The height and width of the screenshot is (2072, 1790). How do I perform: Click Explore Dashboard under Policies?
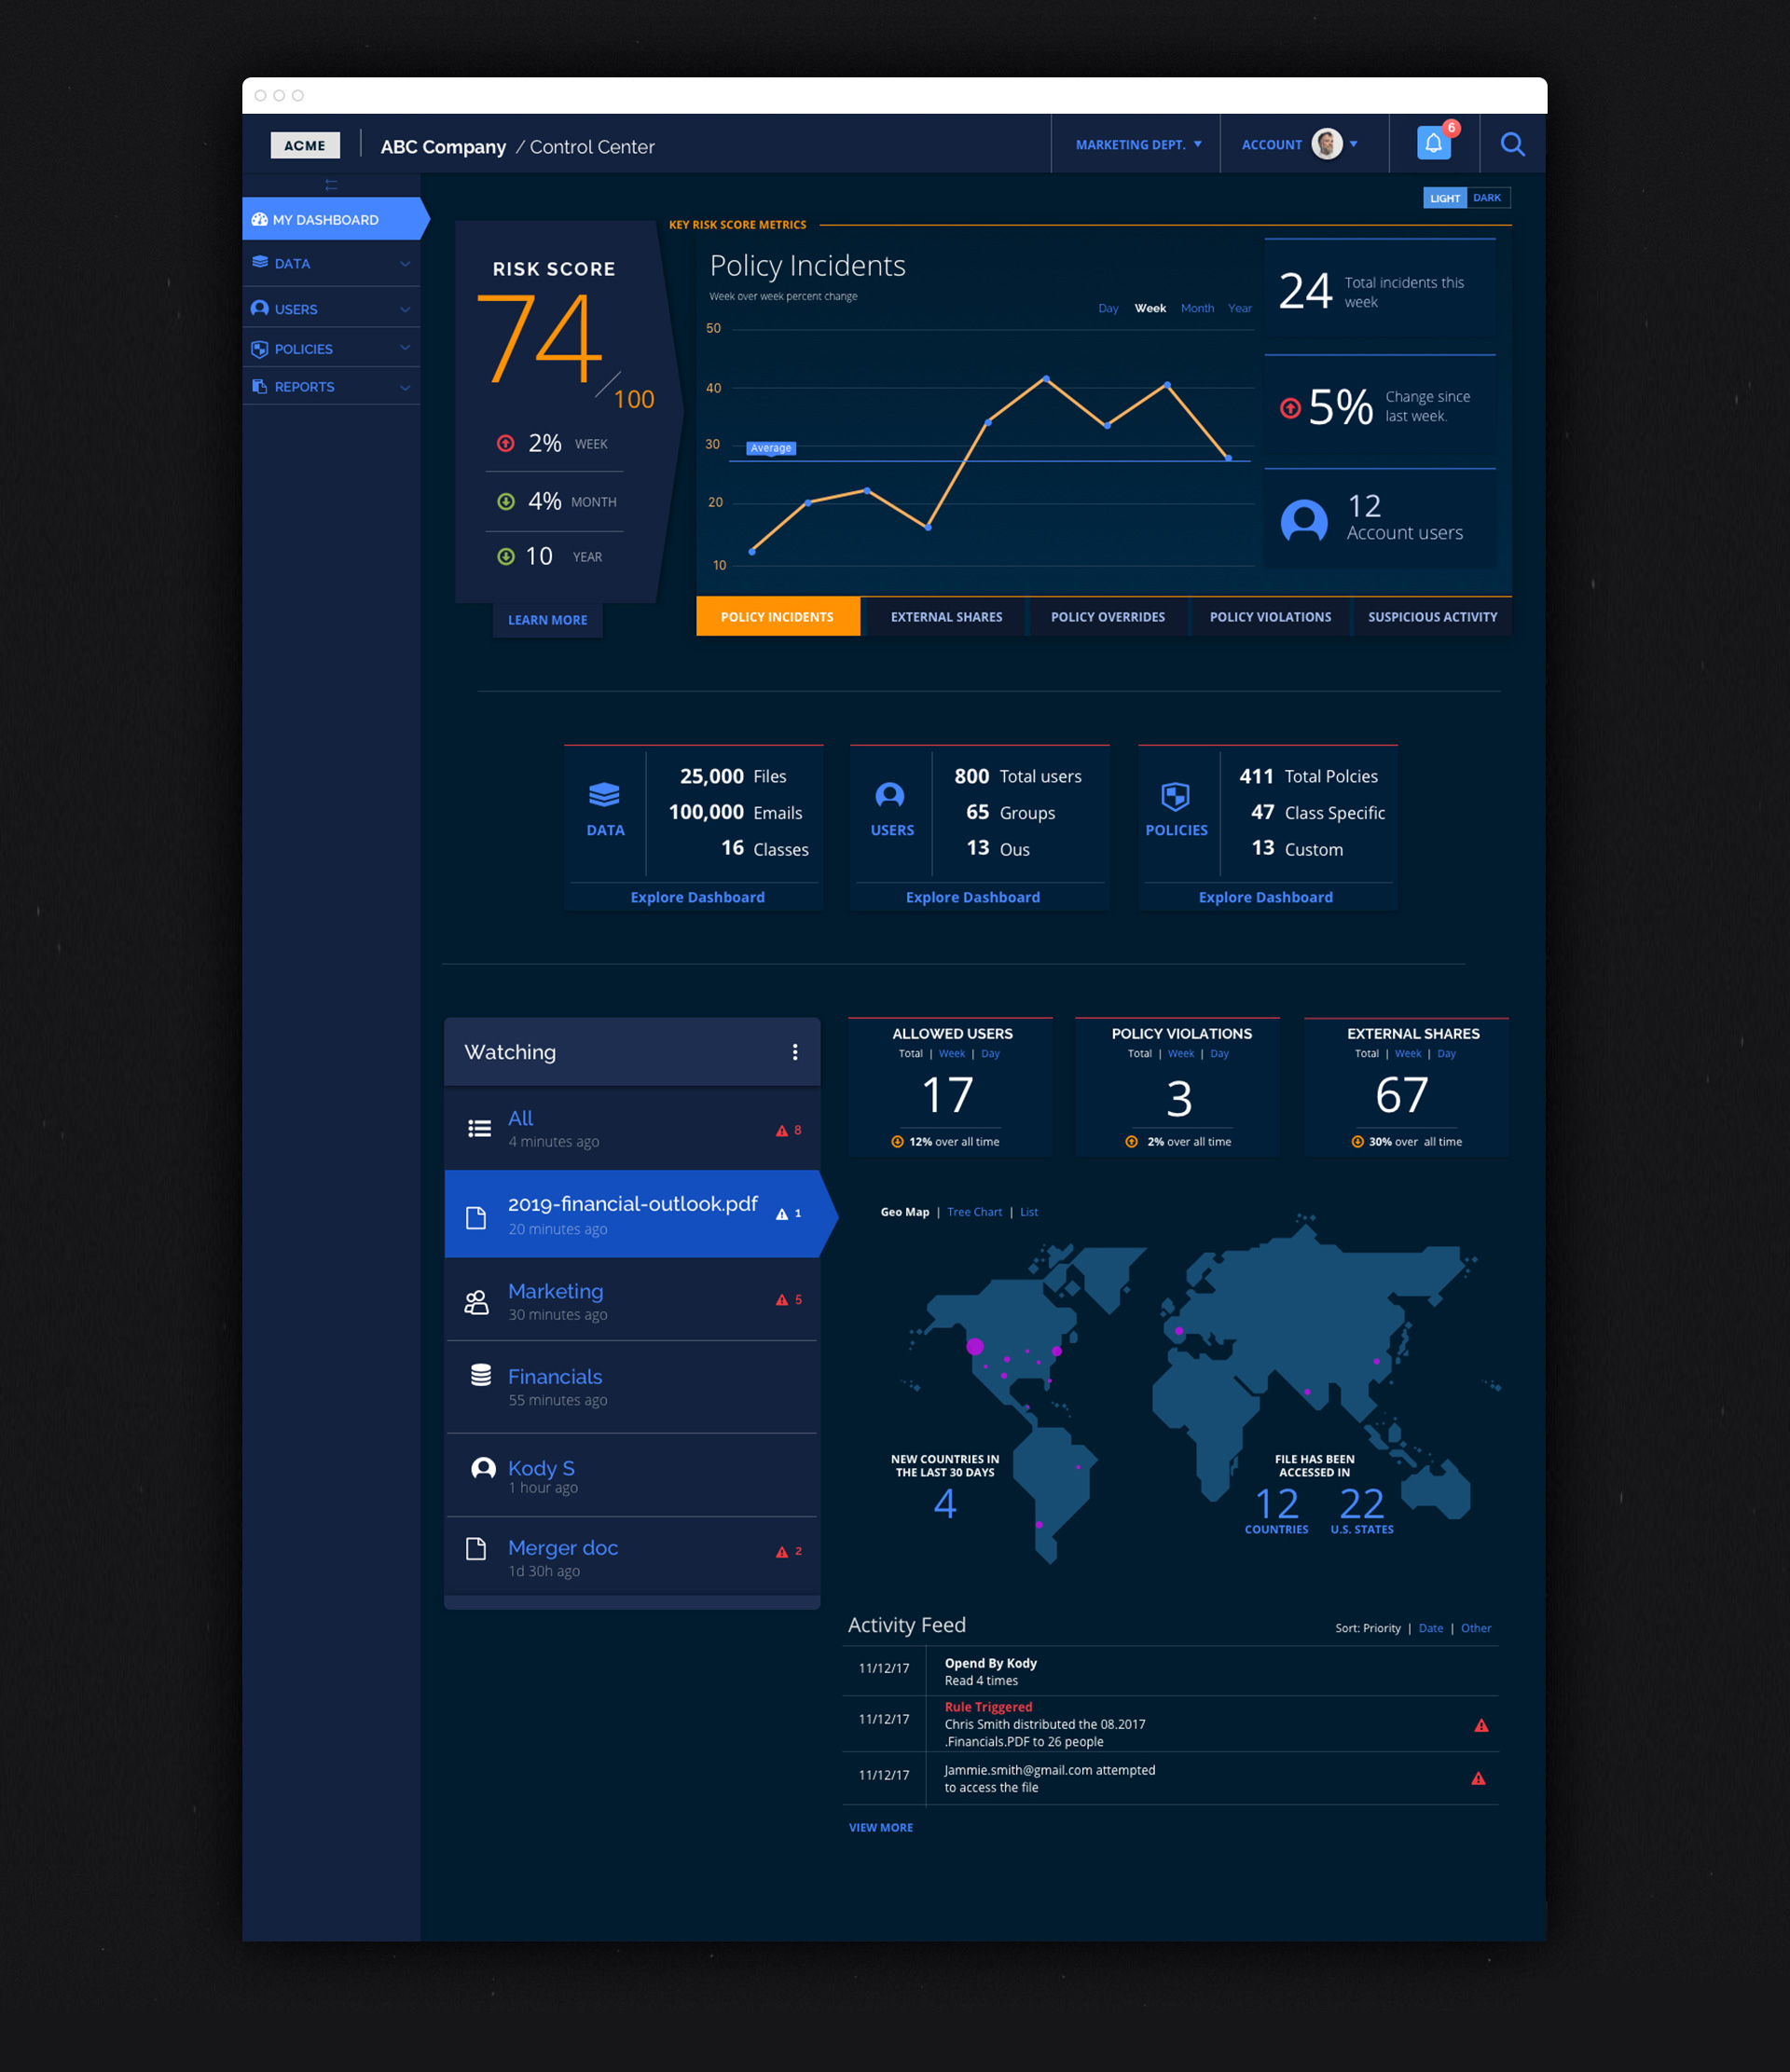pos(1265,897)
